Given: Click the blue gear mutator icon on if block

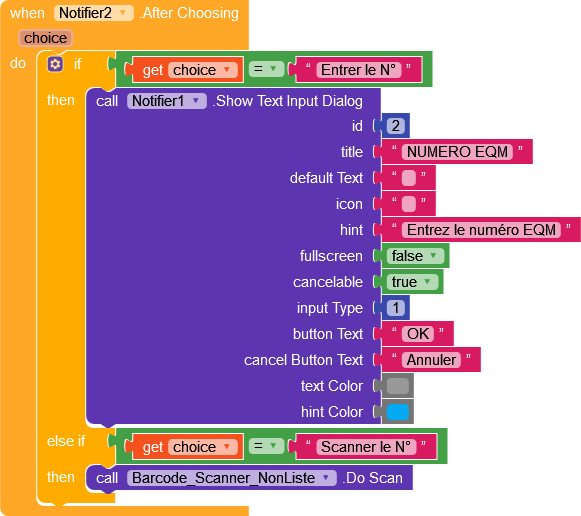Looking at the screenshot, I should click(x=55, y=64).
